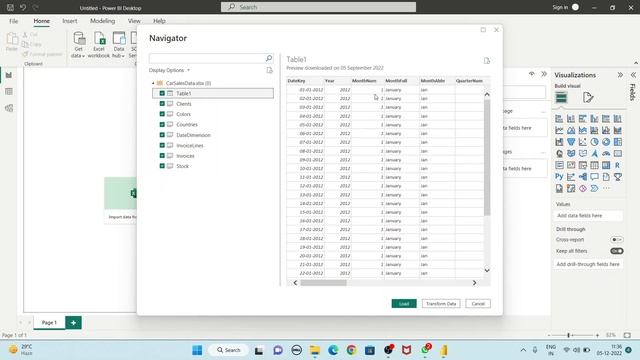Select the Pie chart visual
The width and height of the screenshot is (640, 360).
tap(594, 142)
